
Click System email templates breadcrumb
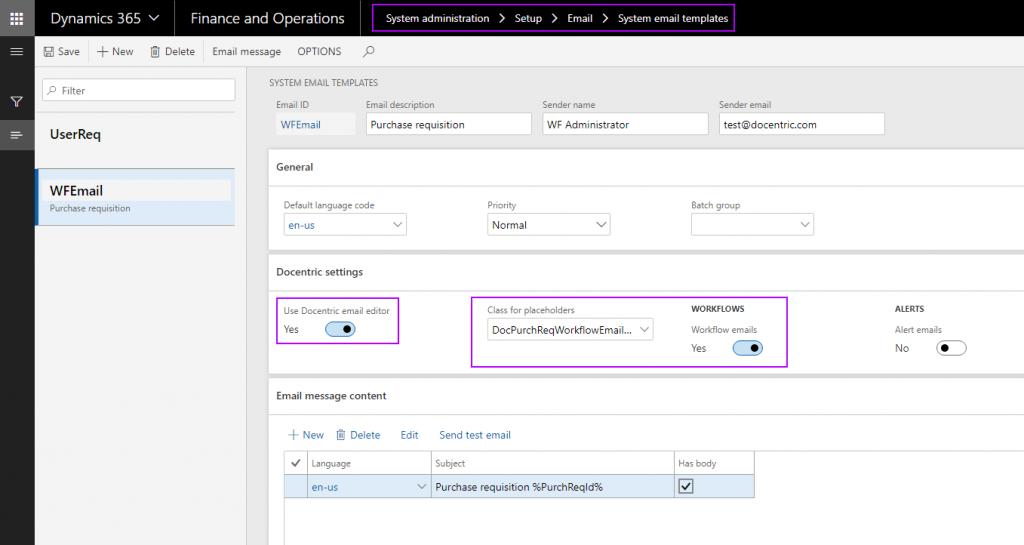coord(673,18)
